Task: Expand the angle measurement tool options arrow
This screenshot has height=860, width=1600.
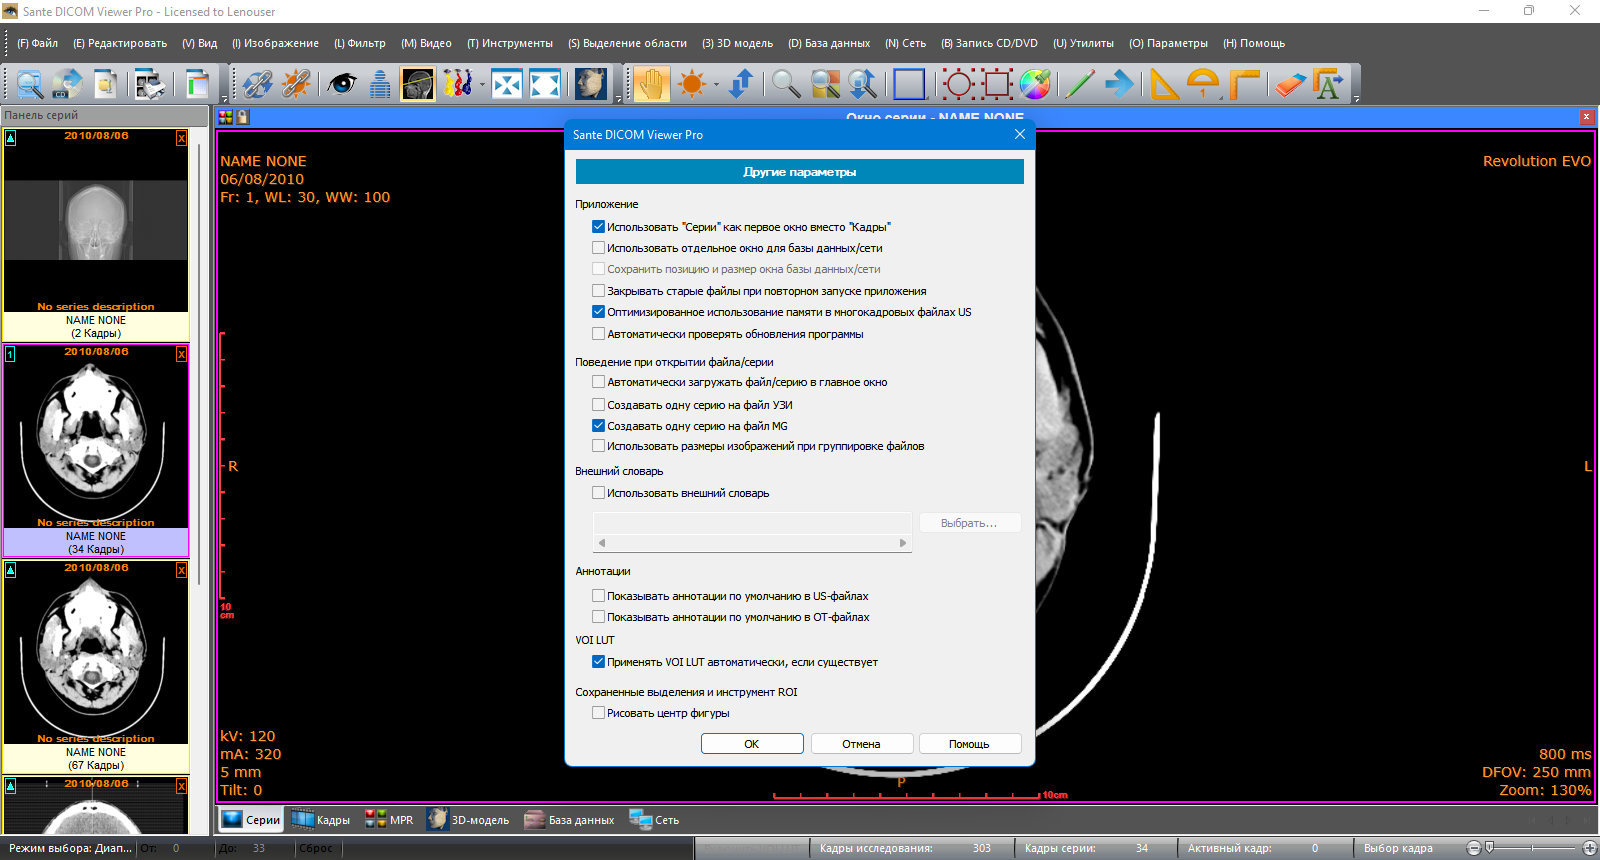Action: click(1221, 98)
